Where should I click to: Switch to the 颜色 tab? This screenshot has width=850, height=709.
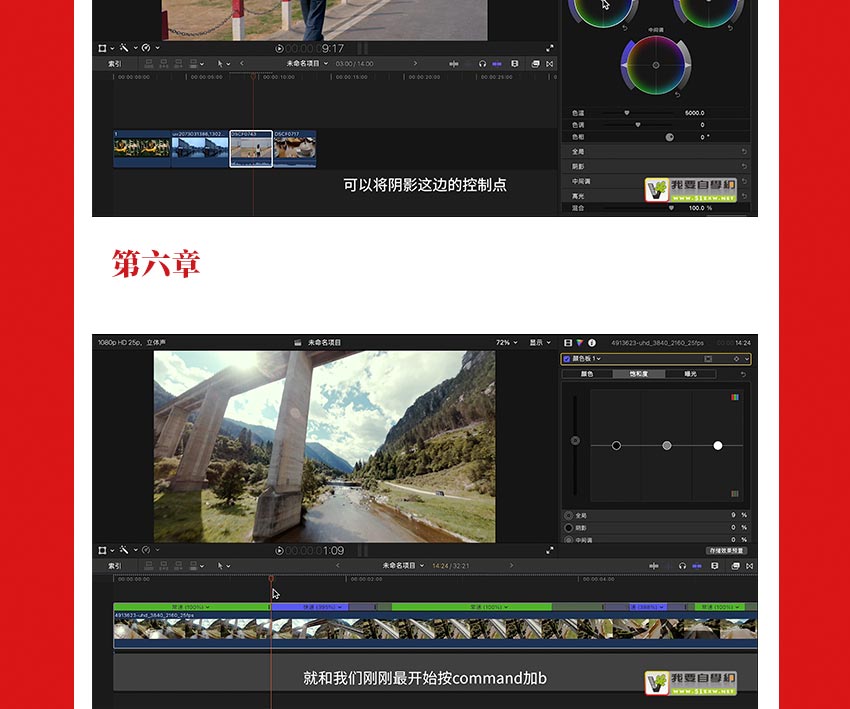click(x=587, y=374)
